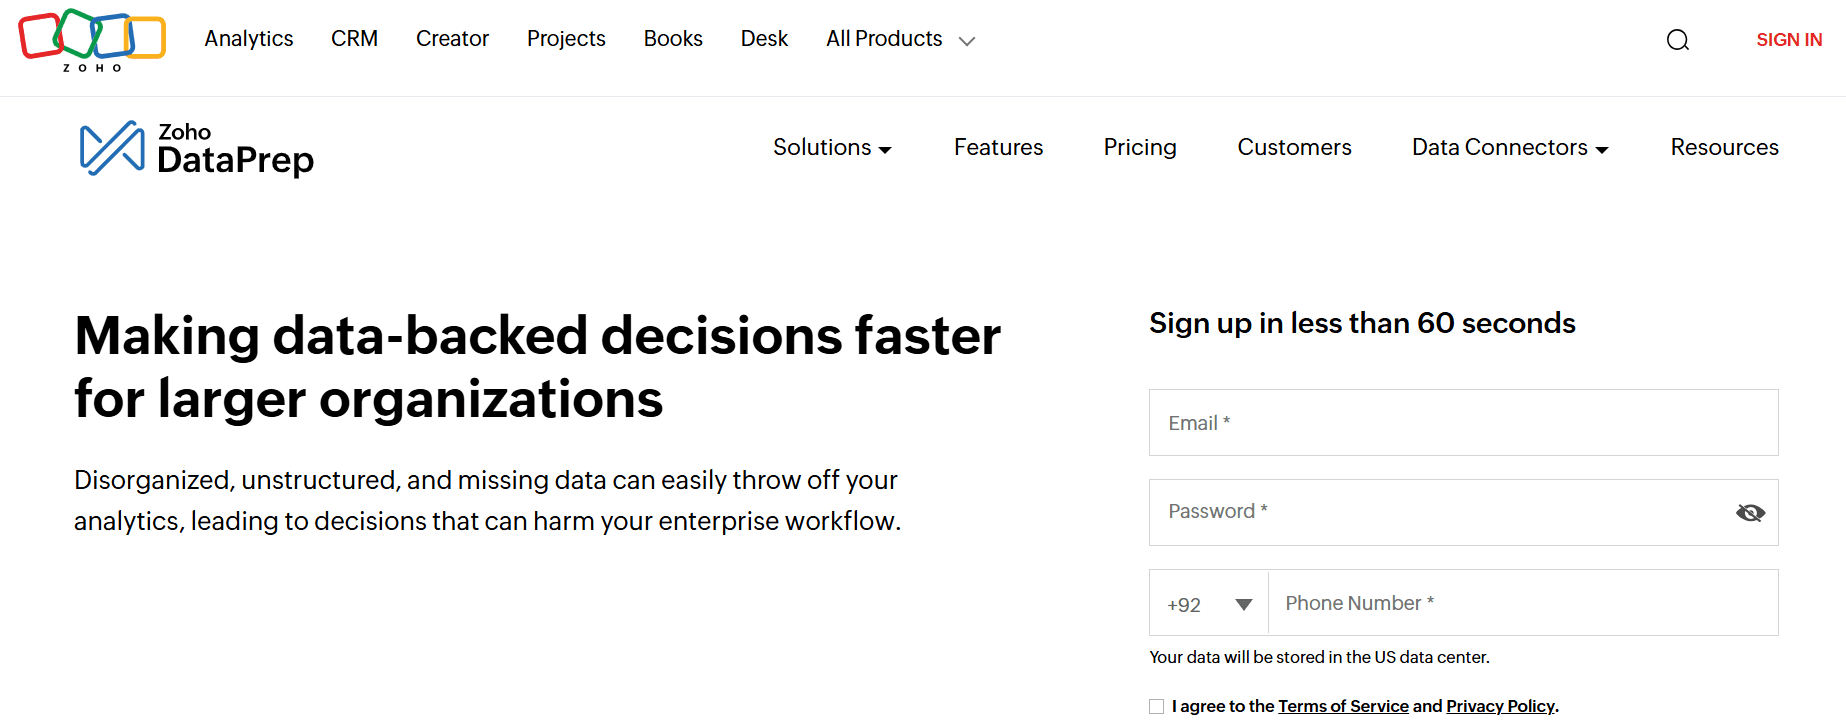Click the Zoho DataPrep logo
This screenshot has height=723, width=1846.
197,149
